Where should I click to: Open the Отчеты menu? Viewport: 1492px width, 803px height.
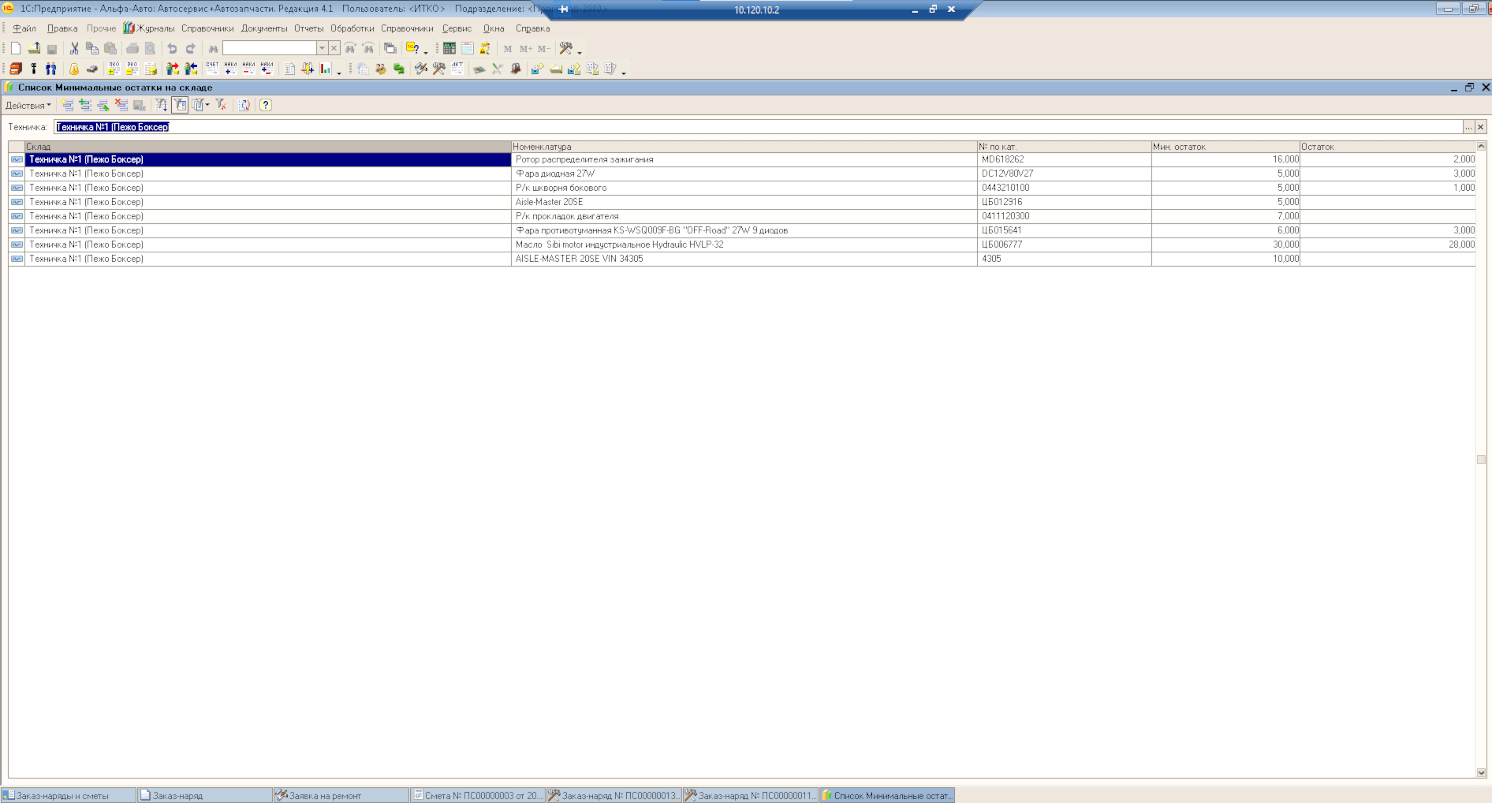[309, 28]
